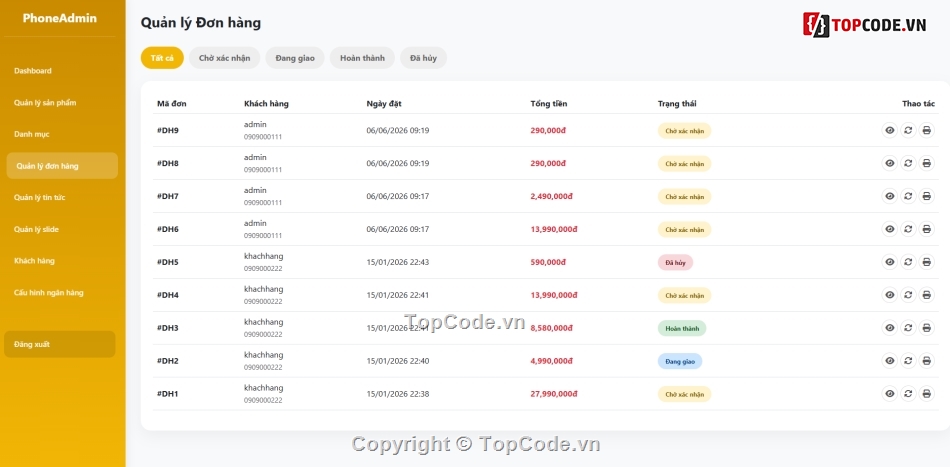Click customer name admin on order #DH6
This screenshot has height=467, width=950.
point(255,223)
